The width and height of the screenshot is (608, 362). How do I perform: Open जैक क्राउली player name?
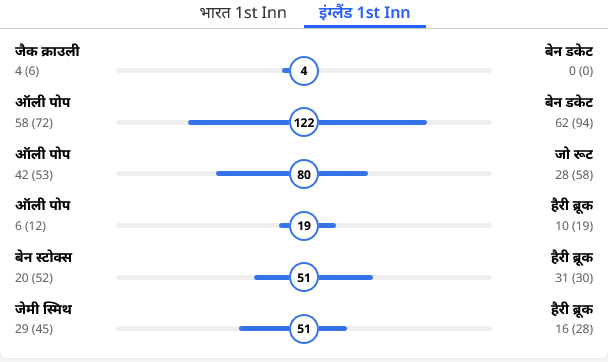47,51
